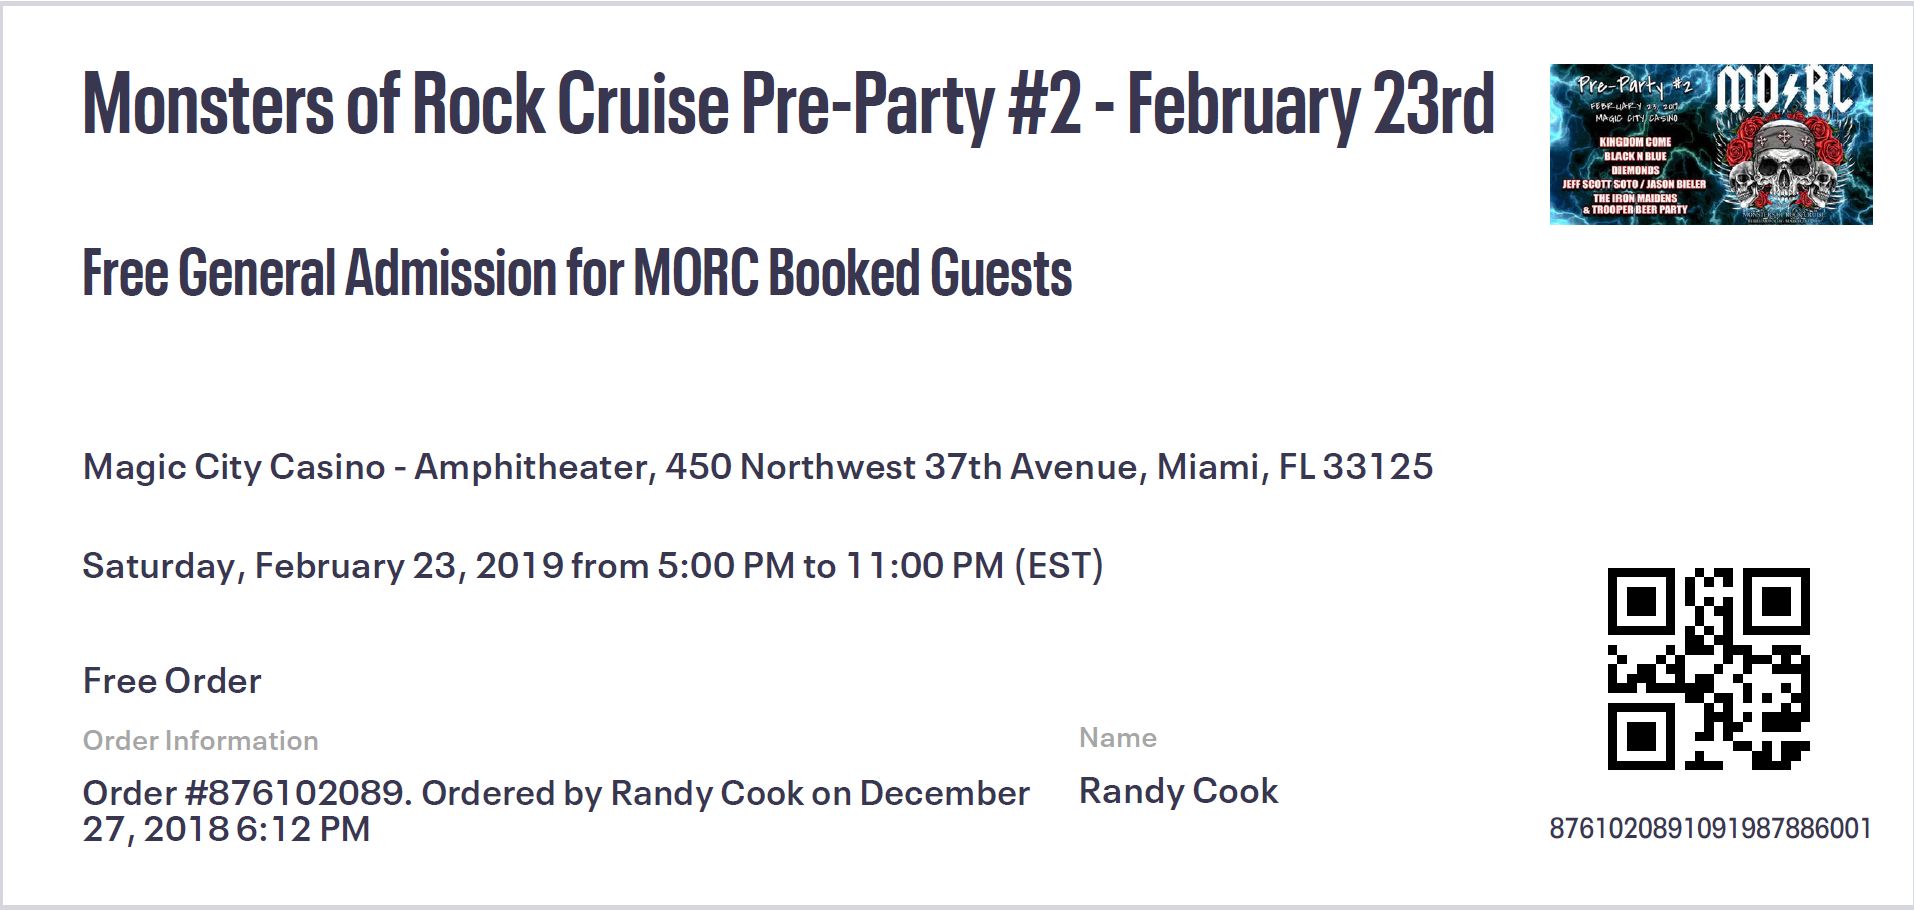Viewport: 1914px width, 911px height.
Task: Click the Order Information label
Action: (x=200, y=741)
